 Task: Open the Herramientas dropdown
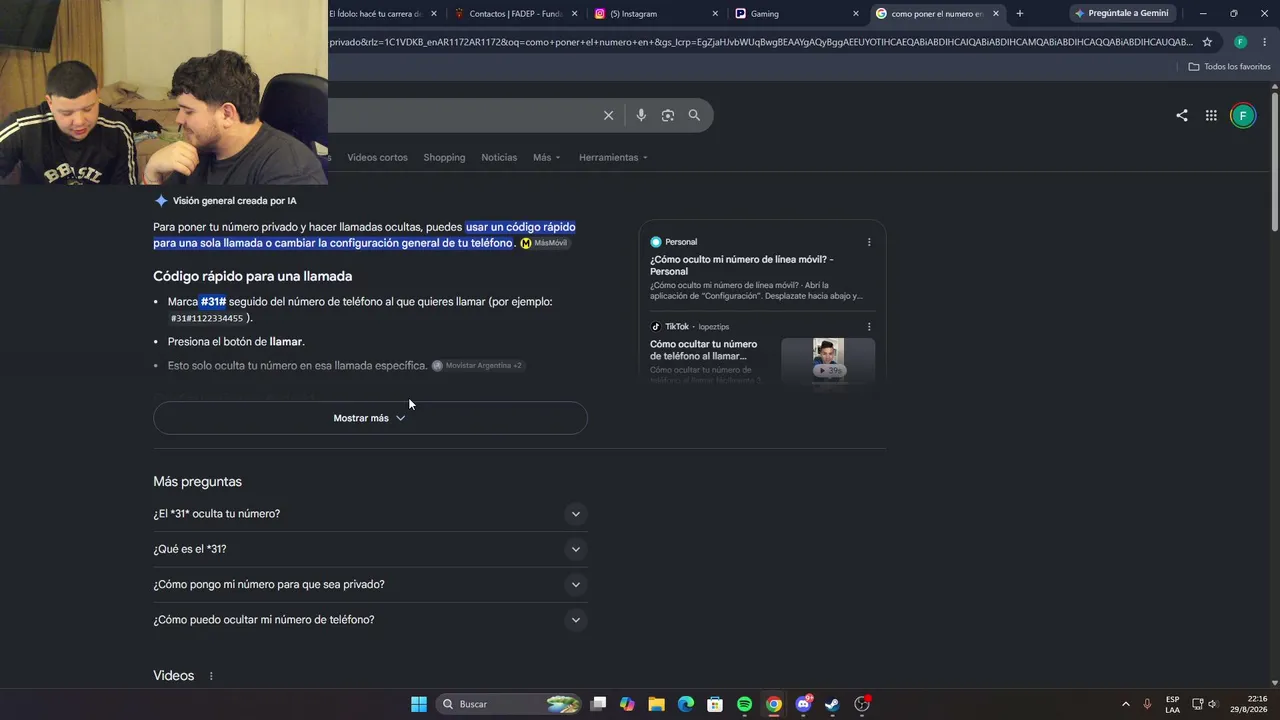tap(613, 157)
